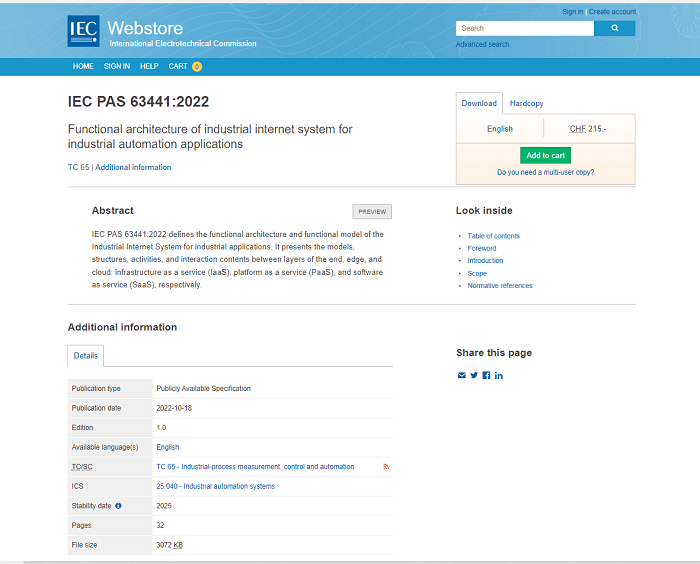Image resolution: width=700 pixels, height=564 pixels.
Task: Share this page via email icon
Action: (462, 375)
